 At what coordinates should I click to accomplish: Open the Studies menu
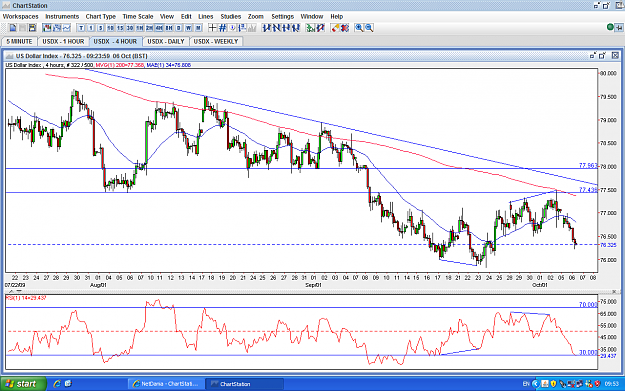click(x=231, y=16)
